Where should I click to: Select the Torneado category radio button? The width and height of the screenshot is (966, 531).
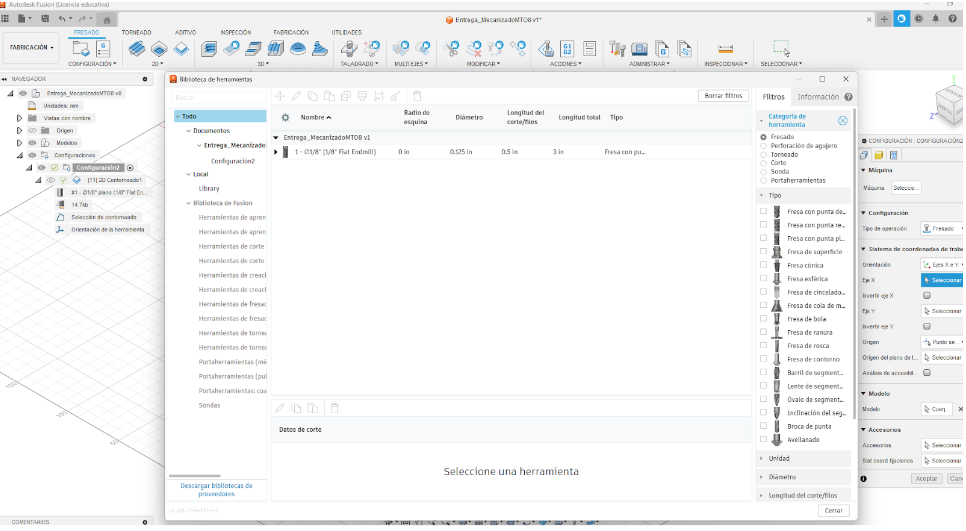click(764, 155)
